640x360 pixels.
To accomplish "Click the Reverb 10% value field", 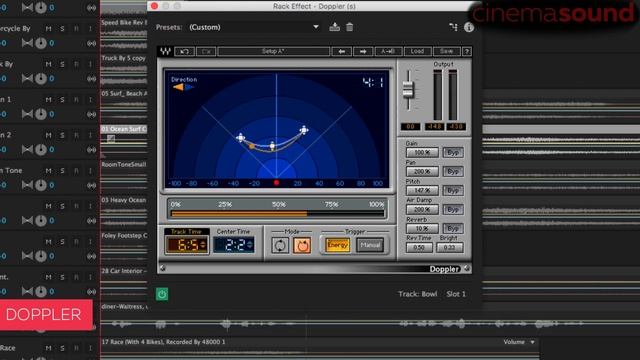I will [422, 228].
